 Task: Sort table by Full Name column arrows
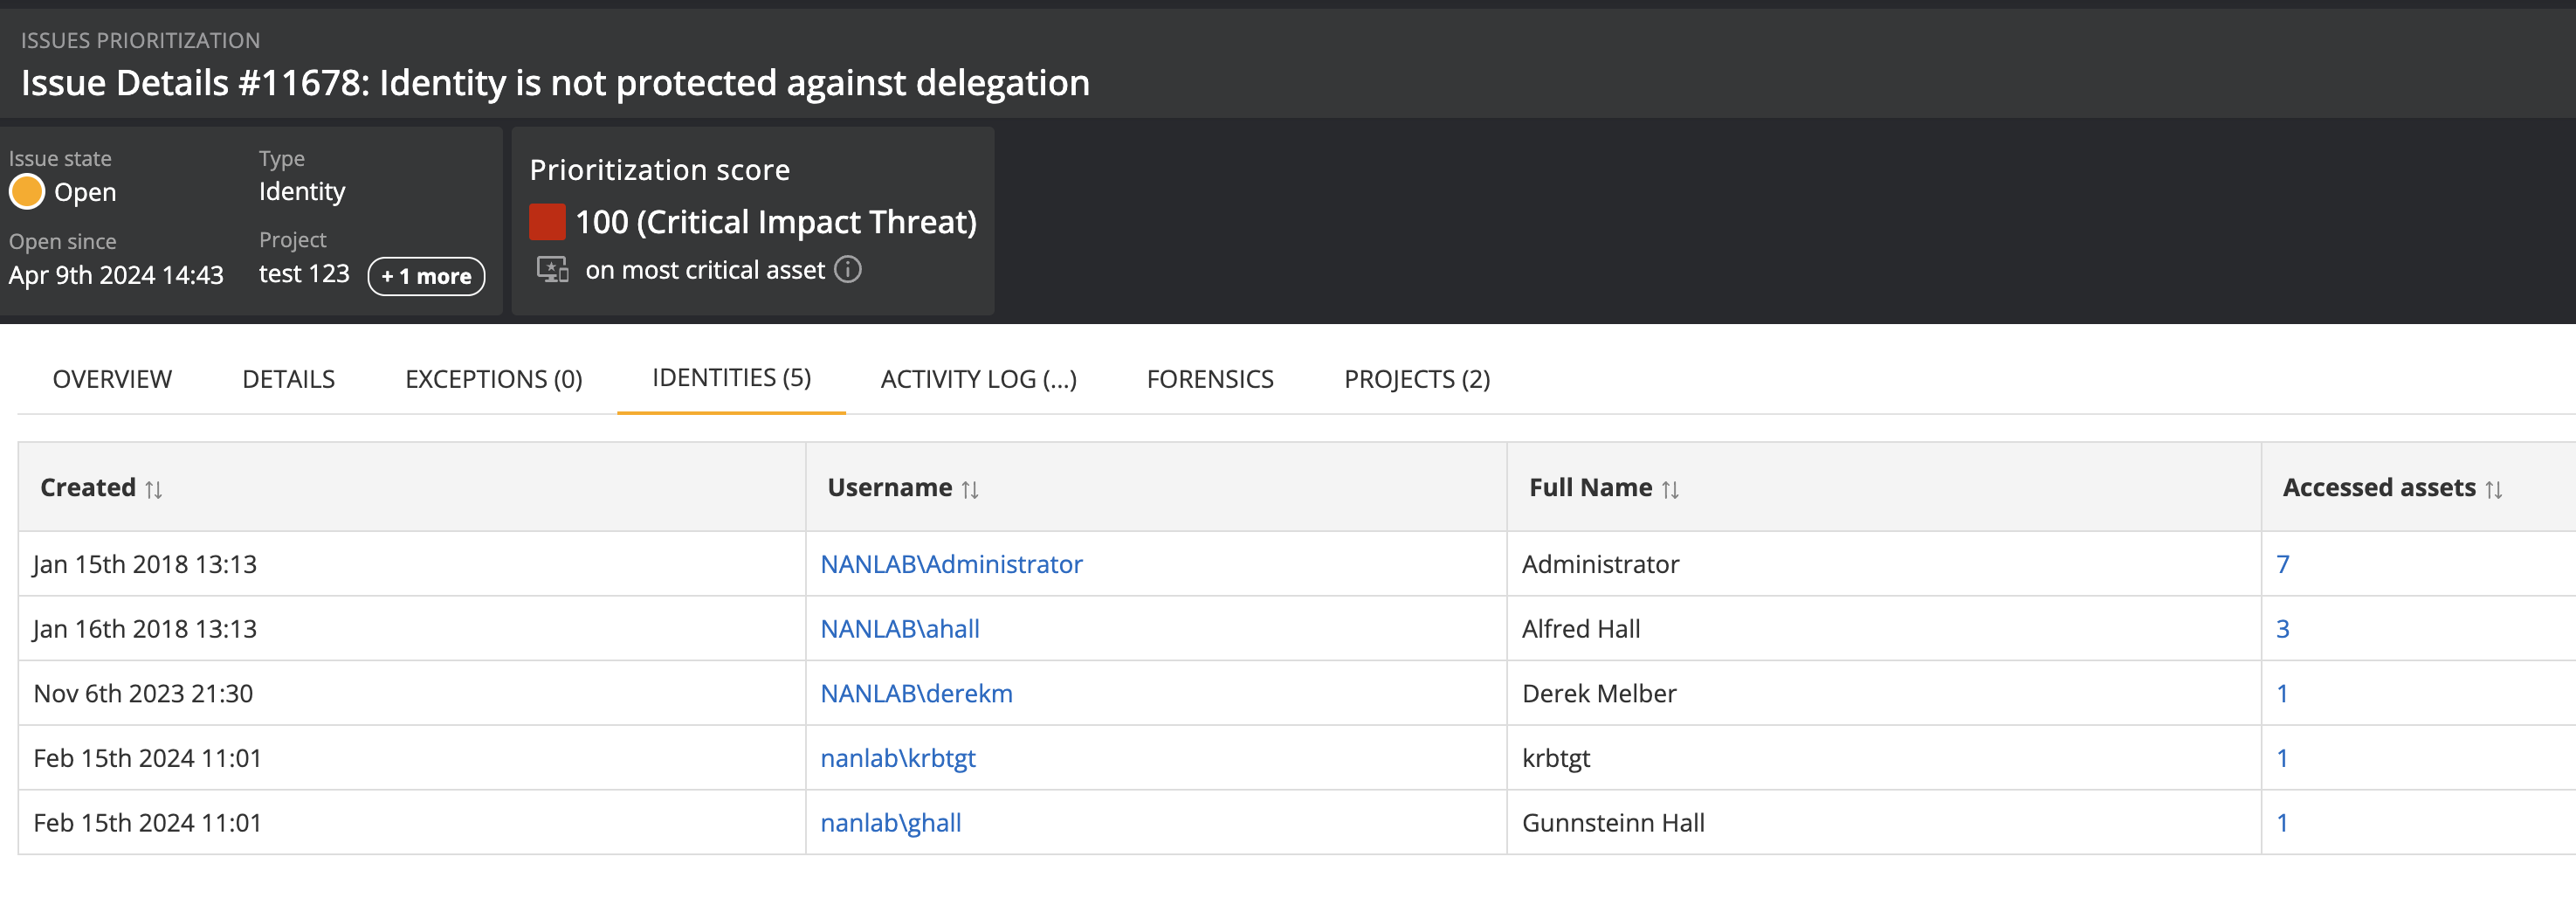click(x=1669, y=489)
